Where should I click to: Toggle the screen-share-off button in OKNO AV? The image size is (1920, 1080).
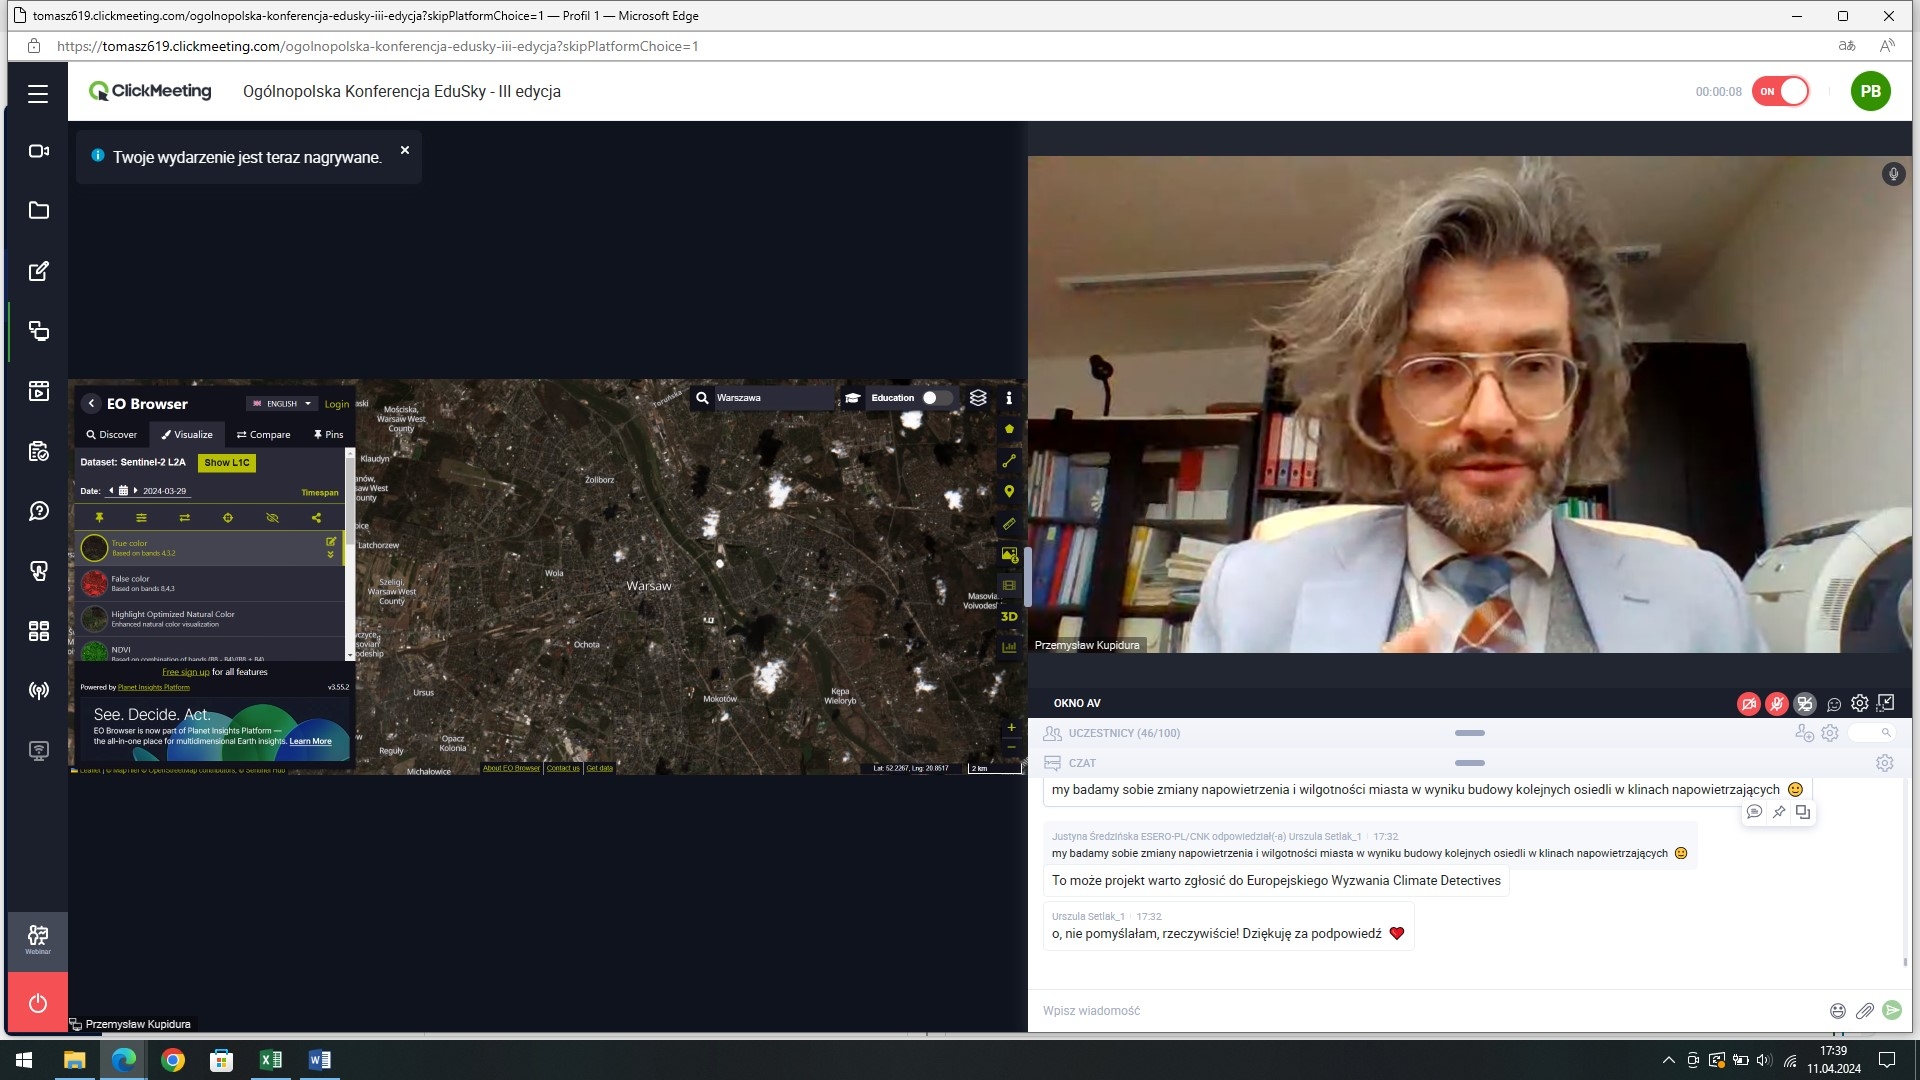click(1804, 704)
